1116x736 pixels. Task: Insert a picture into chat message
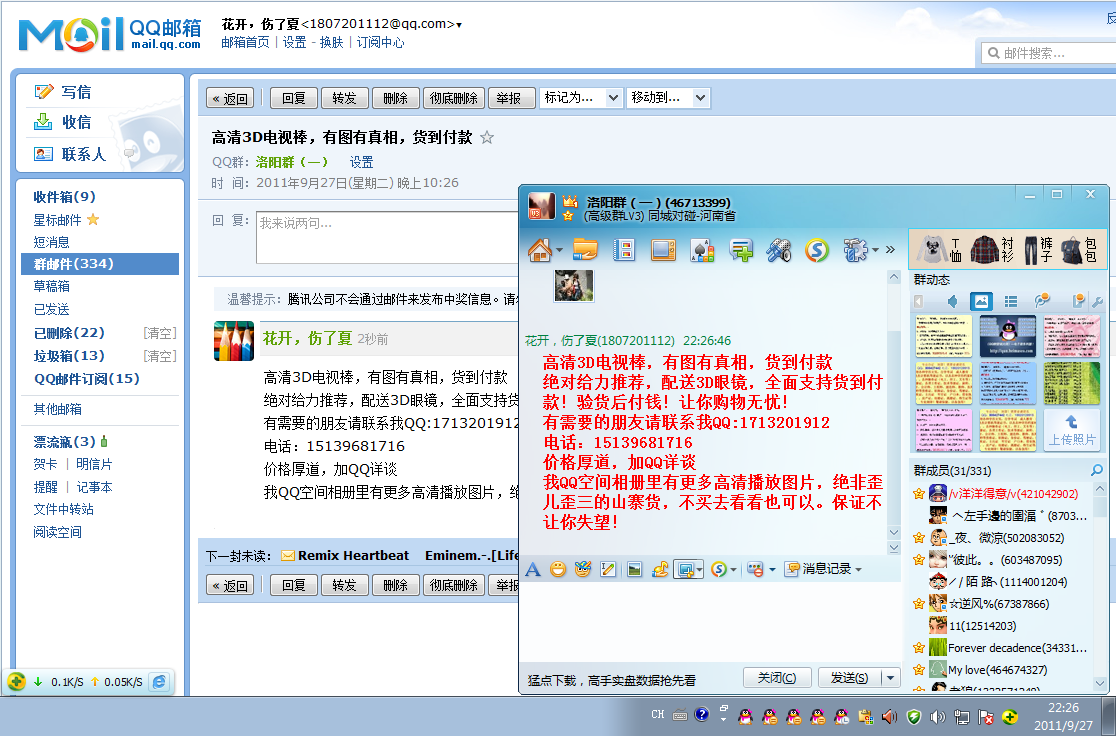pos(634,569)
